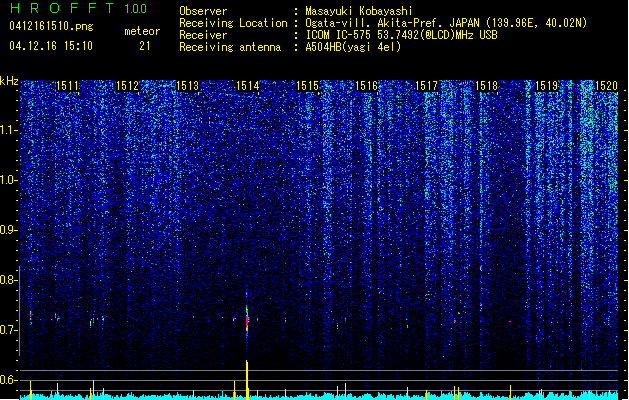Click the 'Observer' field label
This screenshot has height=400, width=629.
[203, 11]
